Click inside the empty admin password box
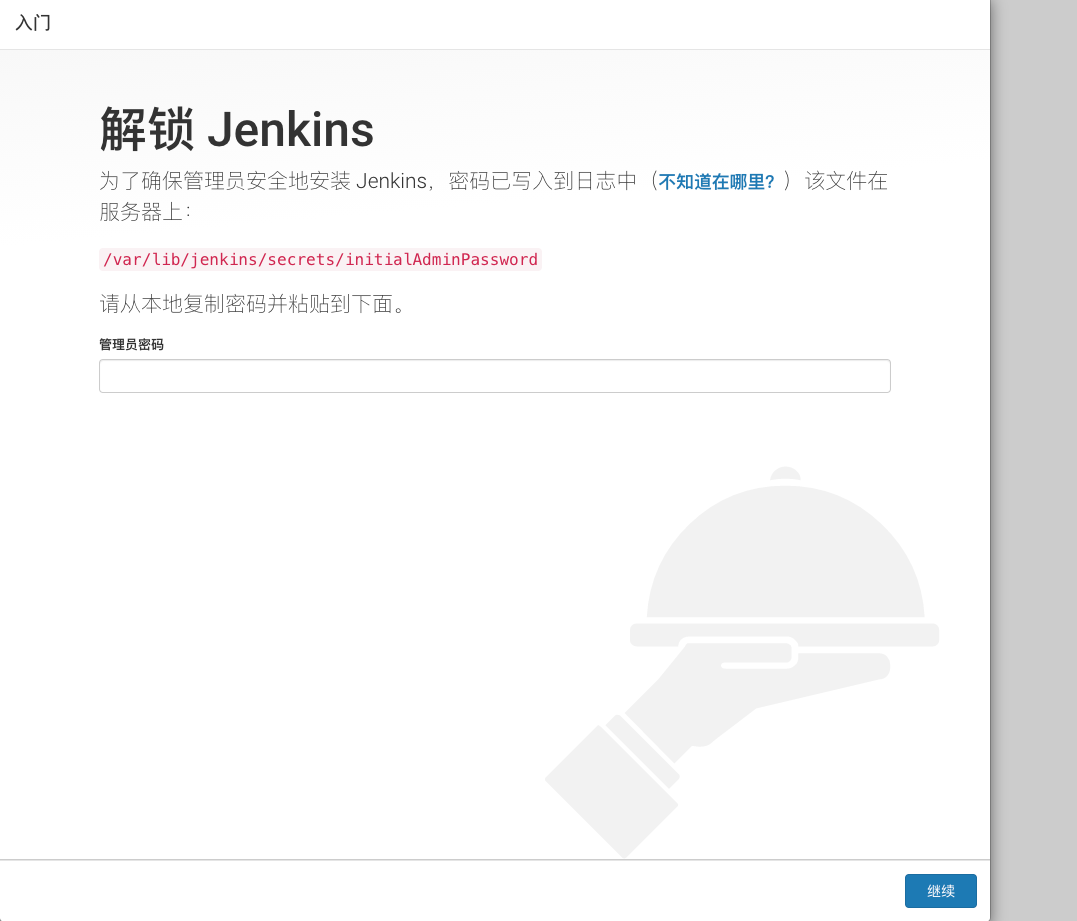This screenshot has width=1077, height=921. [x=494, y=375]
